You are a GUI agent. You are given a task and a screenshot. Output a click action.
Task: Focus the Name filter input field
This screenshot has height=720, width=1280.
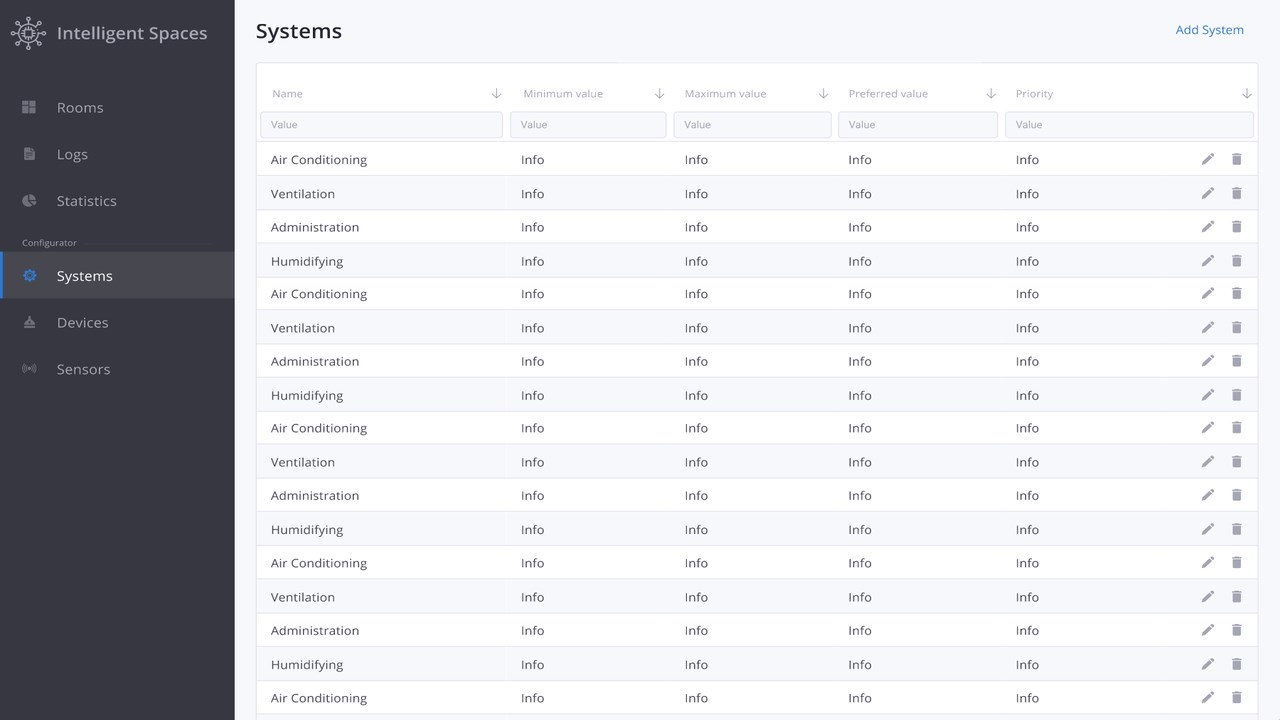[381, 125]
